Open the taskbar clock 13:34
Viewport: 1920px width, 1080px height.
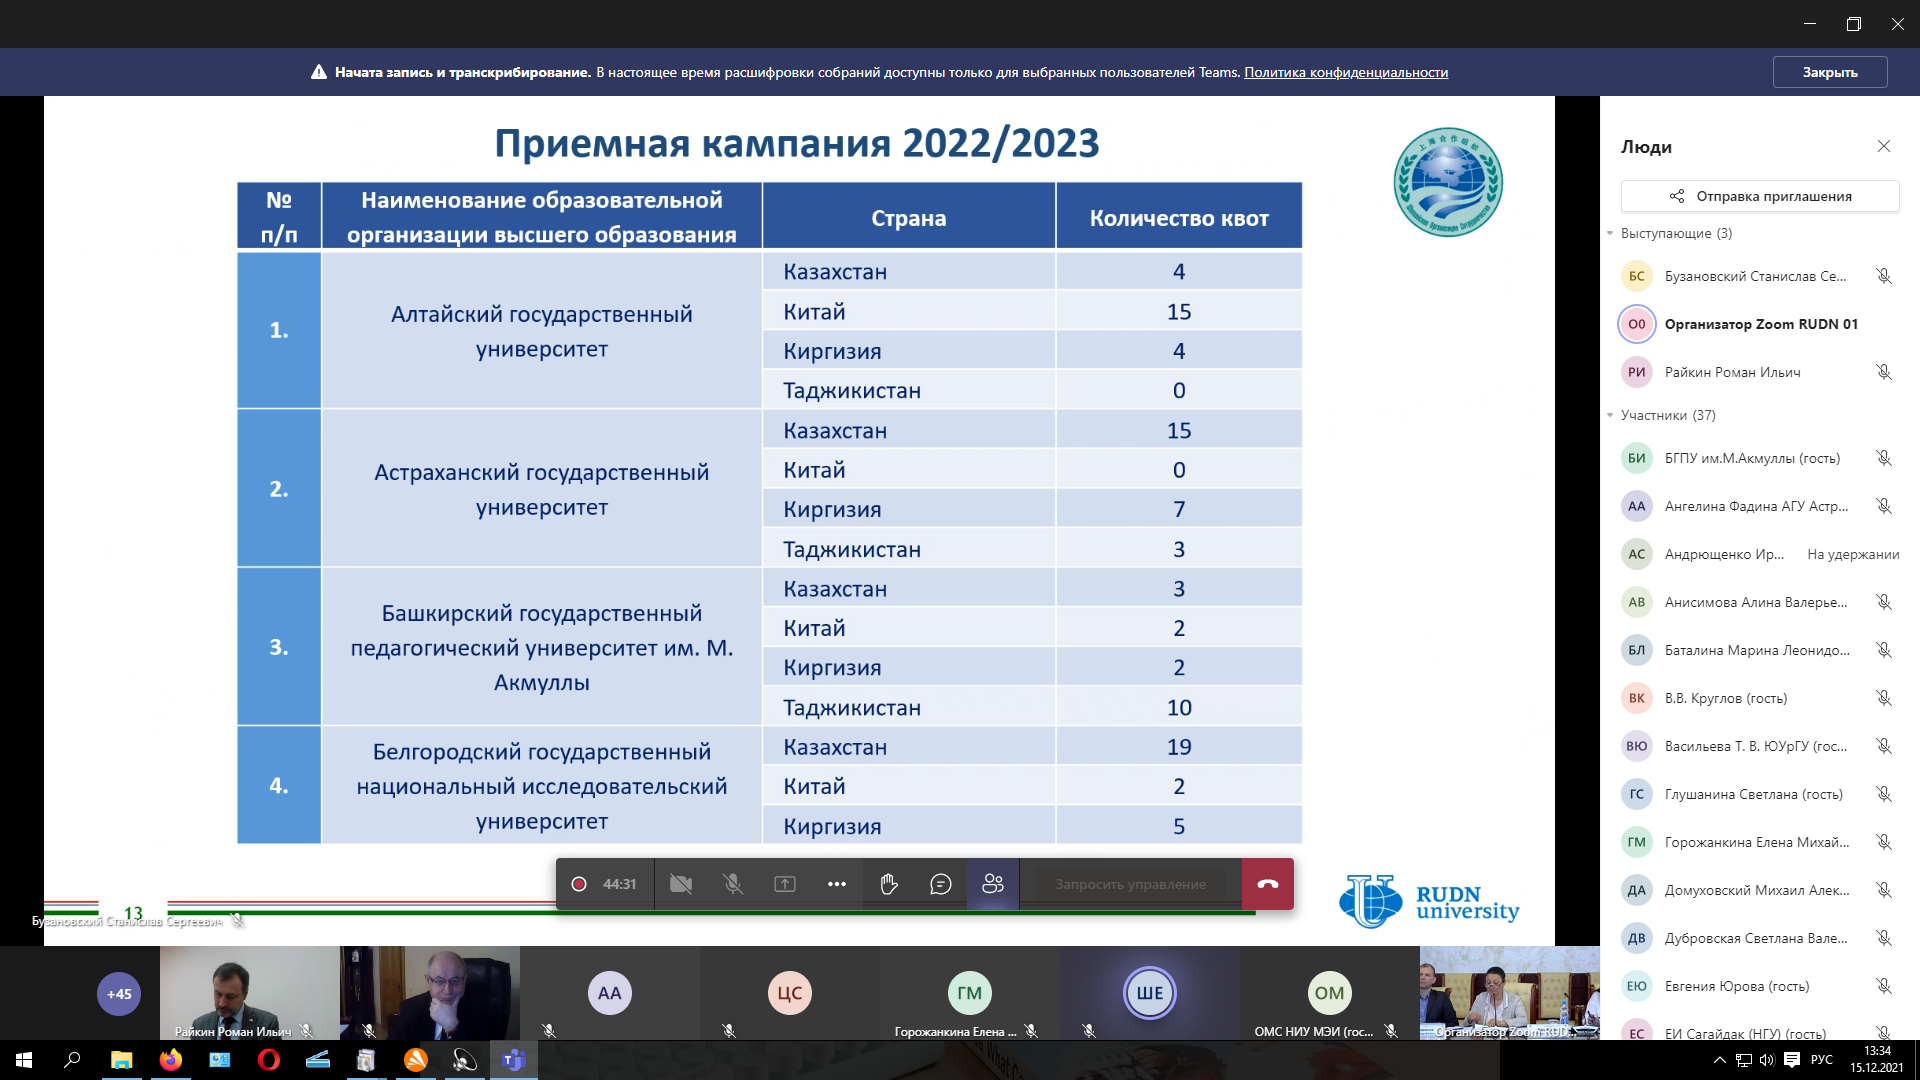point(1877,1060)
